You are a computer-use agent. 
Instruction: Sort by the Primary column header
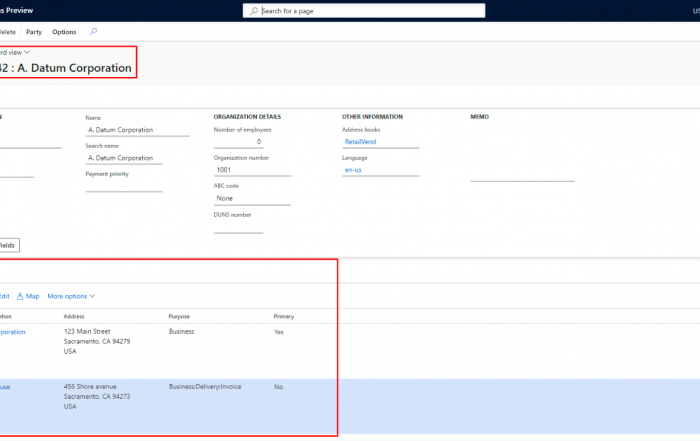coord(283,316)
